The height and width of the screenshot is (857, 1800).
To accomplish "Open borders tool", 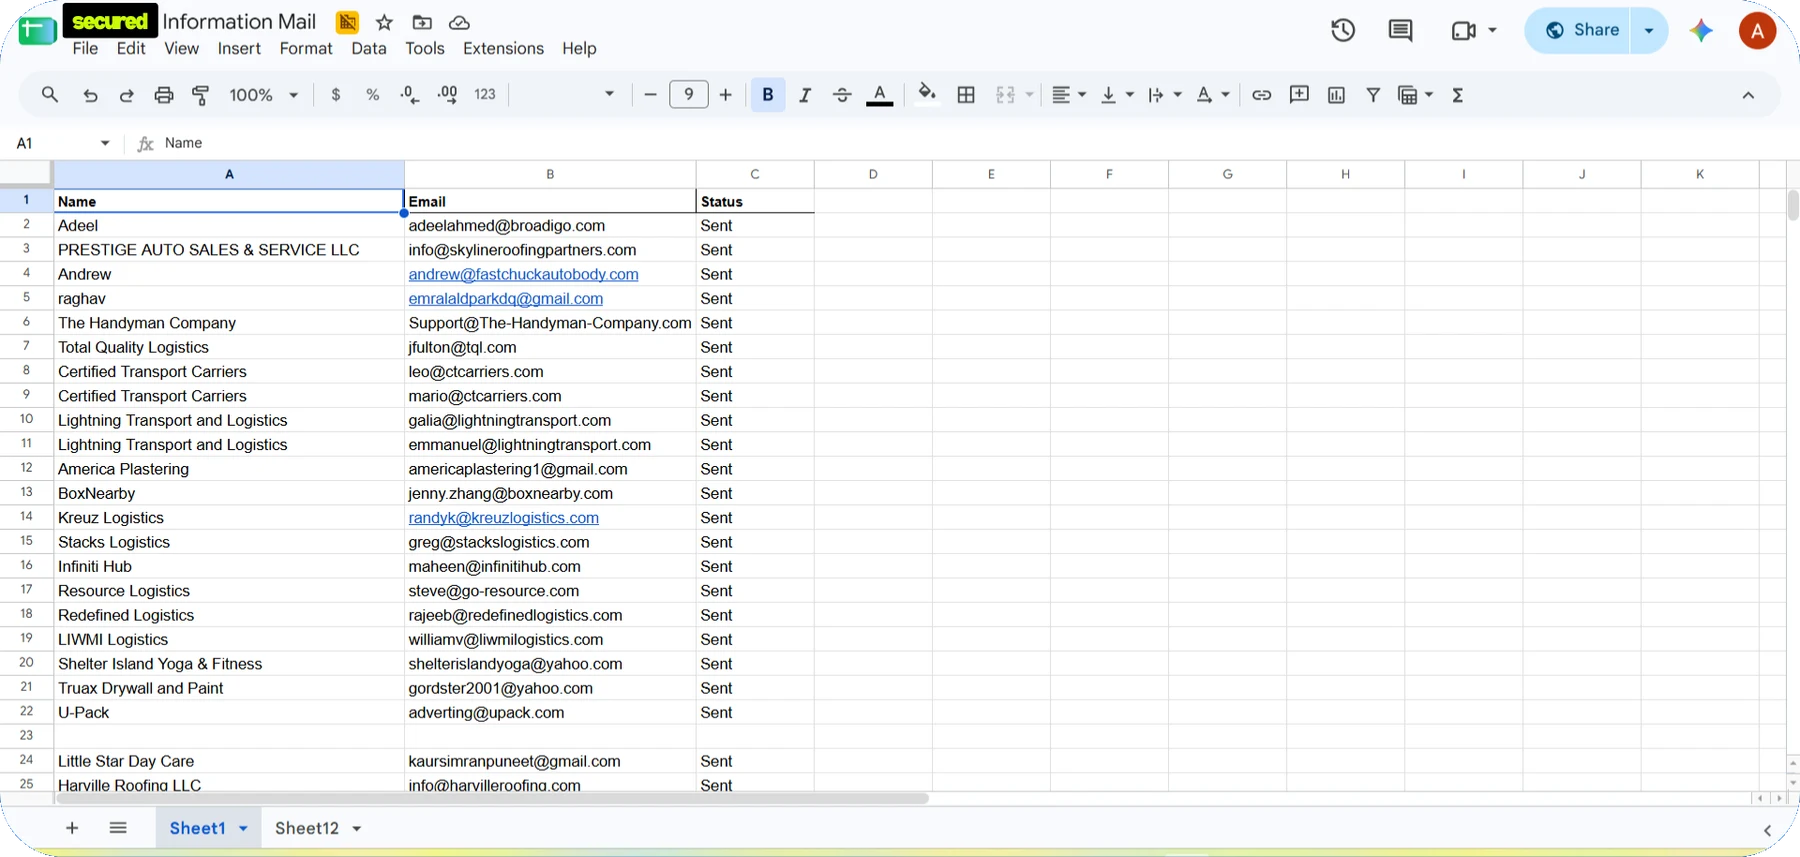I will click(x=966, y=95).
